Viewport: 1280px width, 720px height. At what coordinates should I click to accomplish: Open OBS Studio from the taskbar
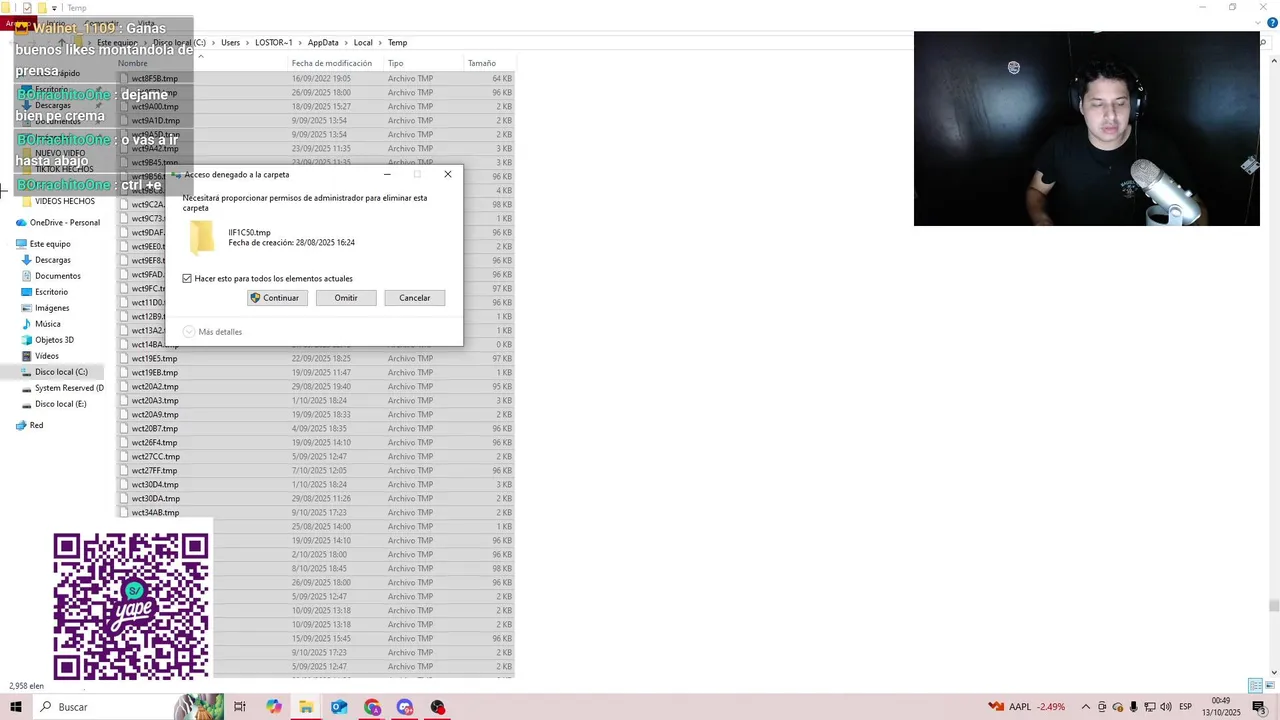pyautogui.click(x=438, y=707)
